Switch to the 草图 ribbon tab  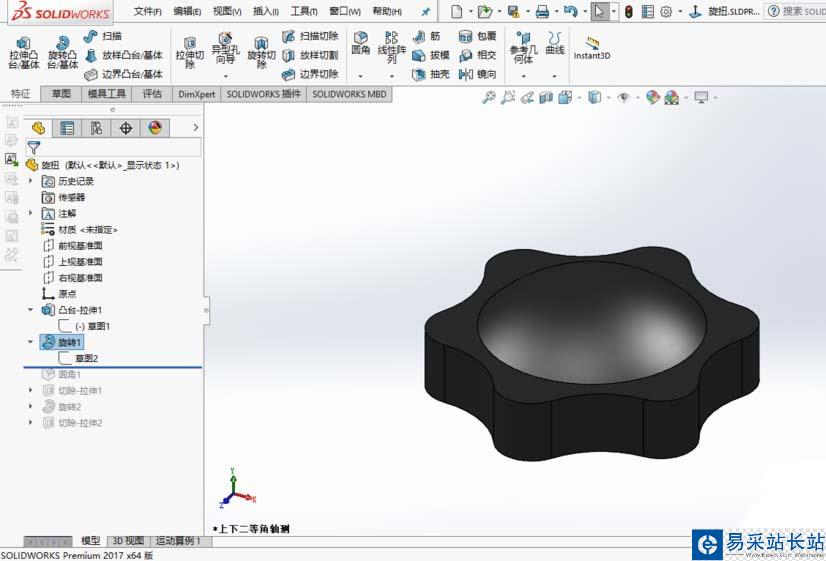coord(61,94)
